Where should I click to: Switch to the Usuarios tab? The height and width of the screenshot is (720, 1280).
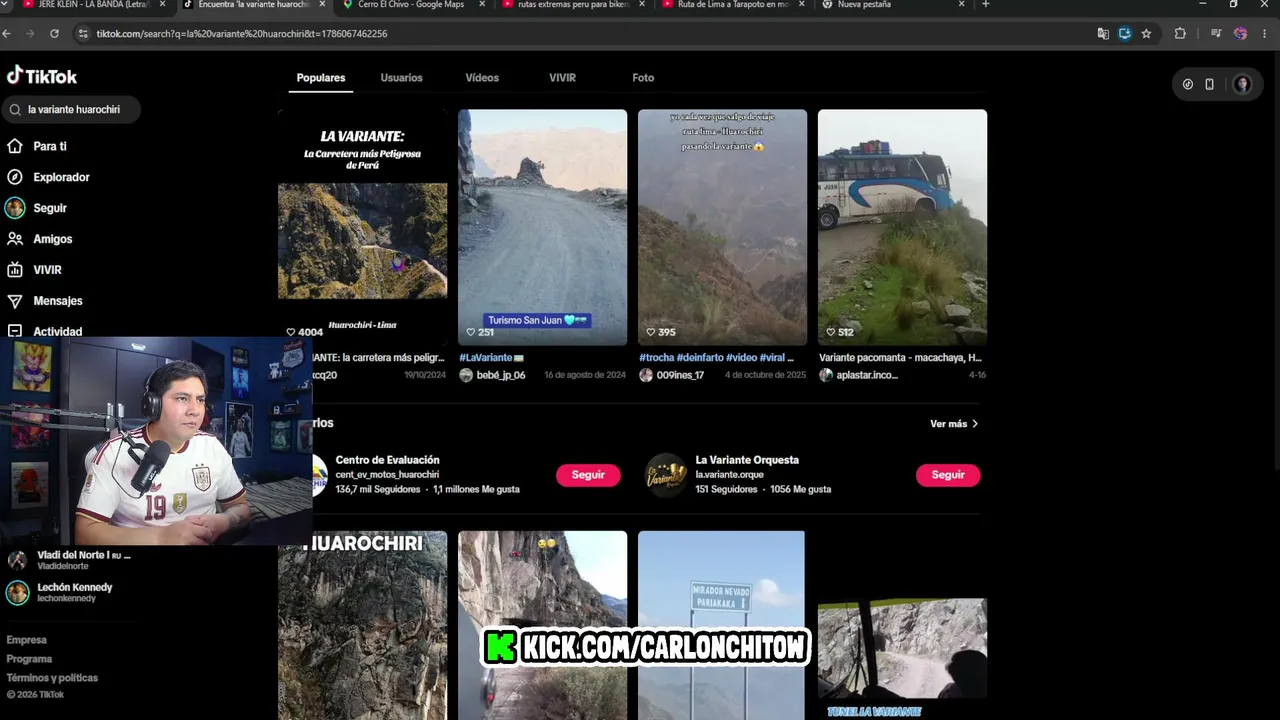(x=401, y=78)
